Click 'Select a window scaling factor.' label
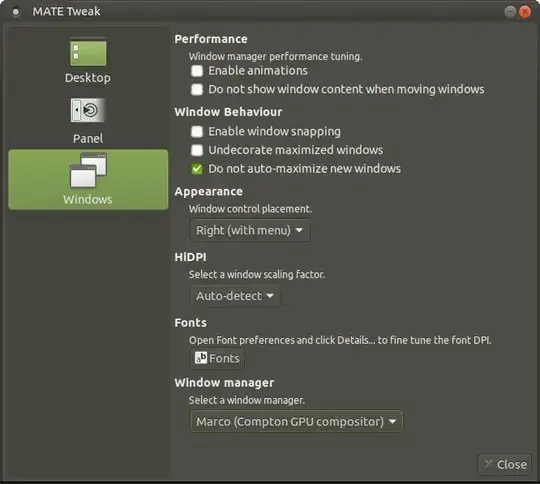Image resolution: width=540 pixels, height=484 pixels. point(257,275)
